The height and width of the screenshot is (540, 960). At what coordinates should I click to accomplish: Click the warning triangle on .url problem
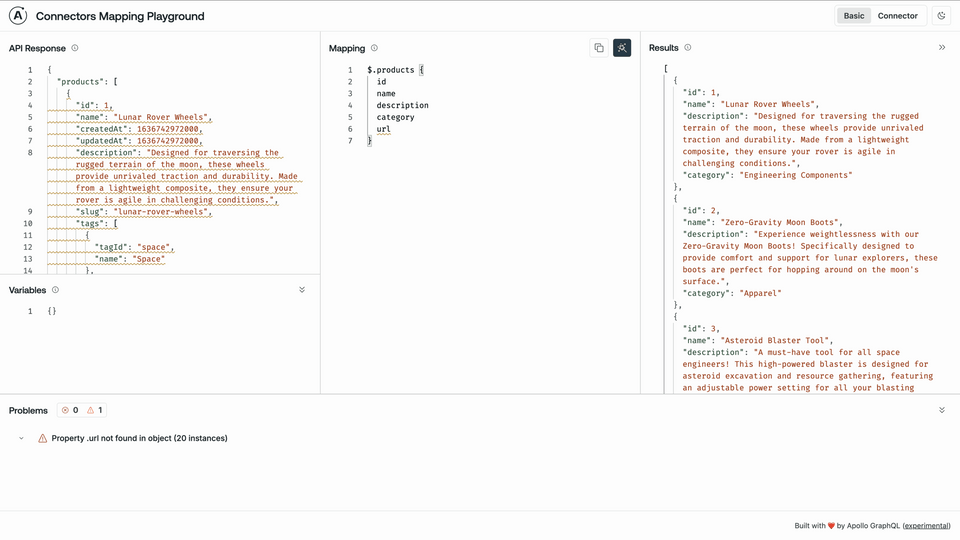pyautogui.click(x=42, y=438)
